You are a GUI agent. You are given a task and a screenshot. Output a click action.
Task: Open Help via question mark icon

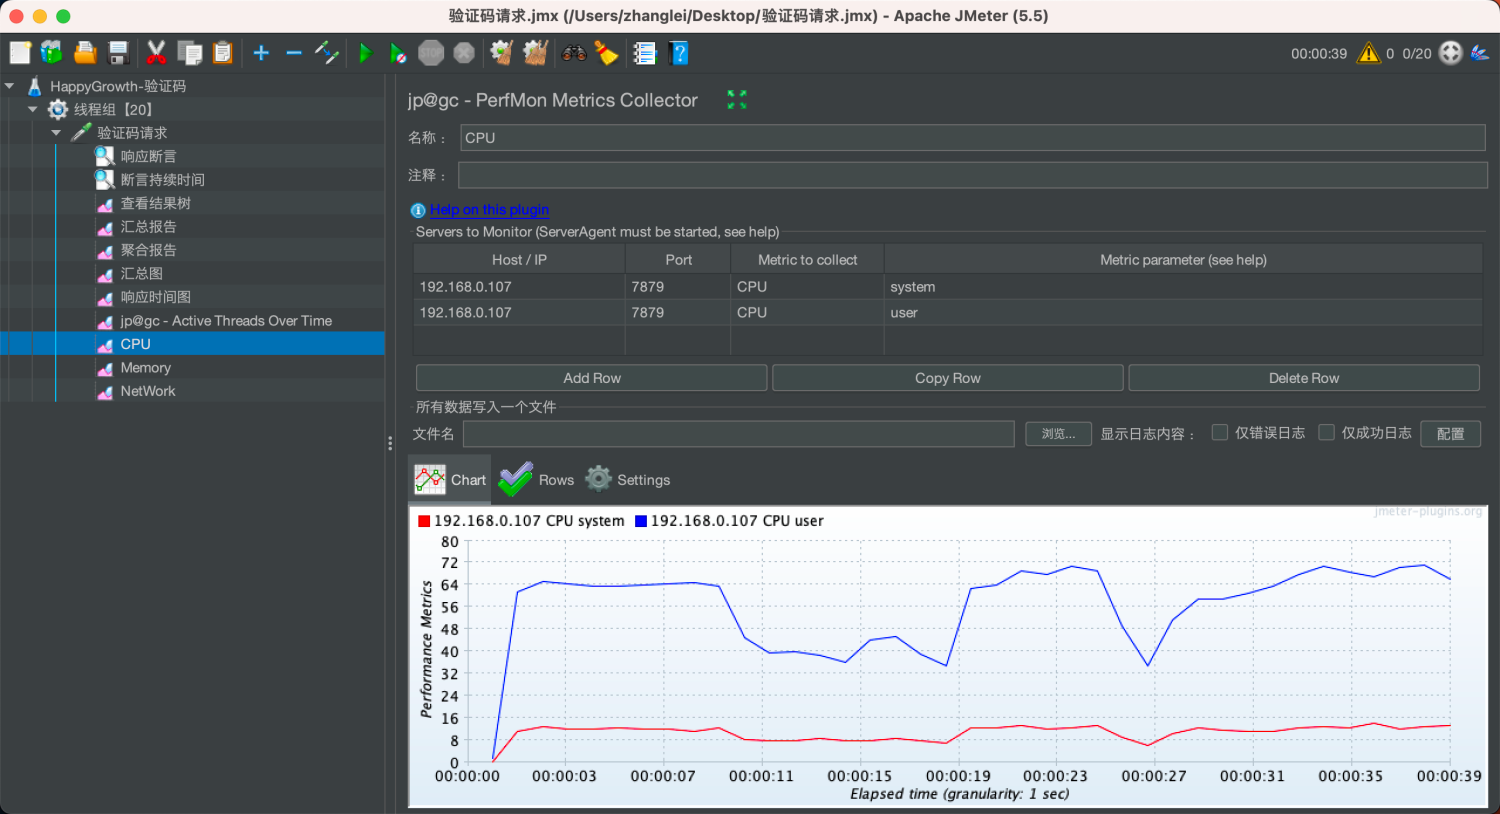pos(679,53)
